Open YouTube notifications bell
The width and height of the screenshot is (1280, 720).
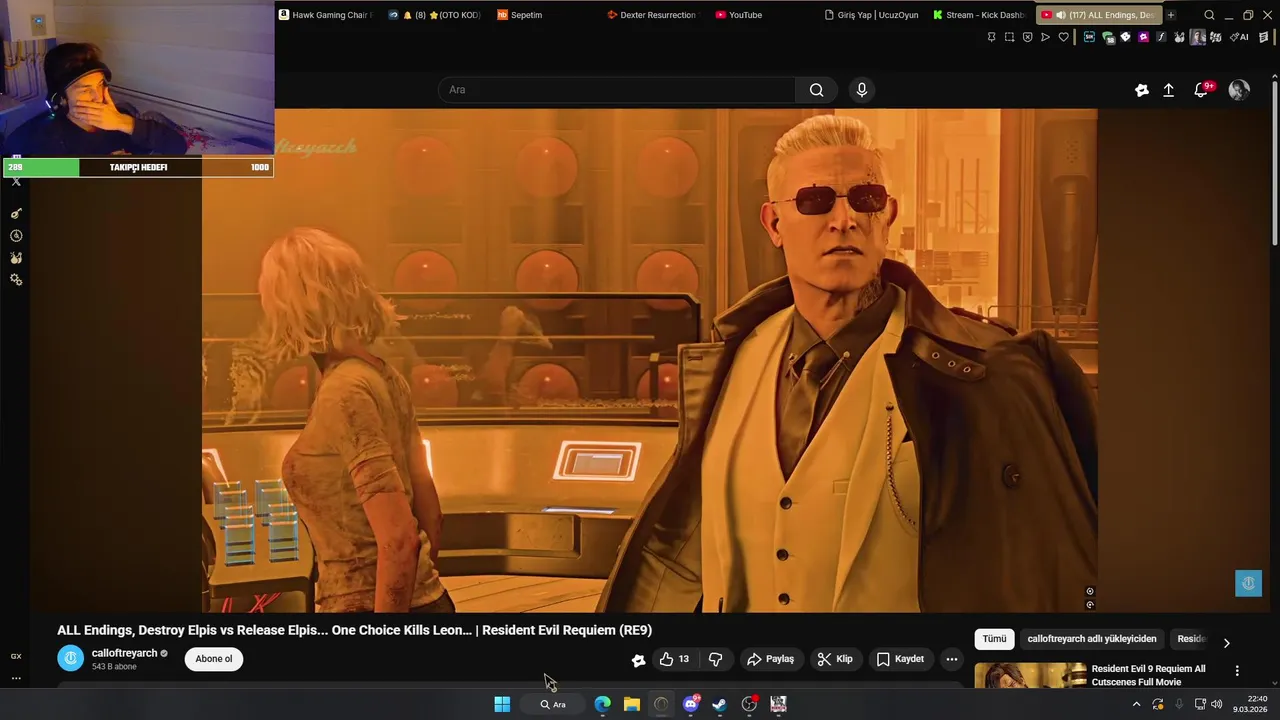click(1201, 90)
